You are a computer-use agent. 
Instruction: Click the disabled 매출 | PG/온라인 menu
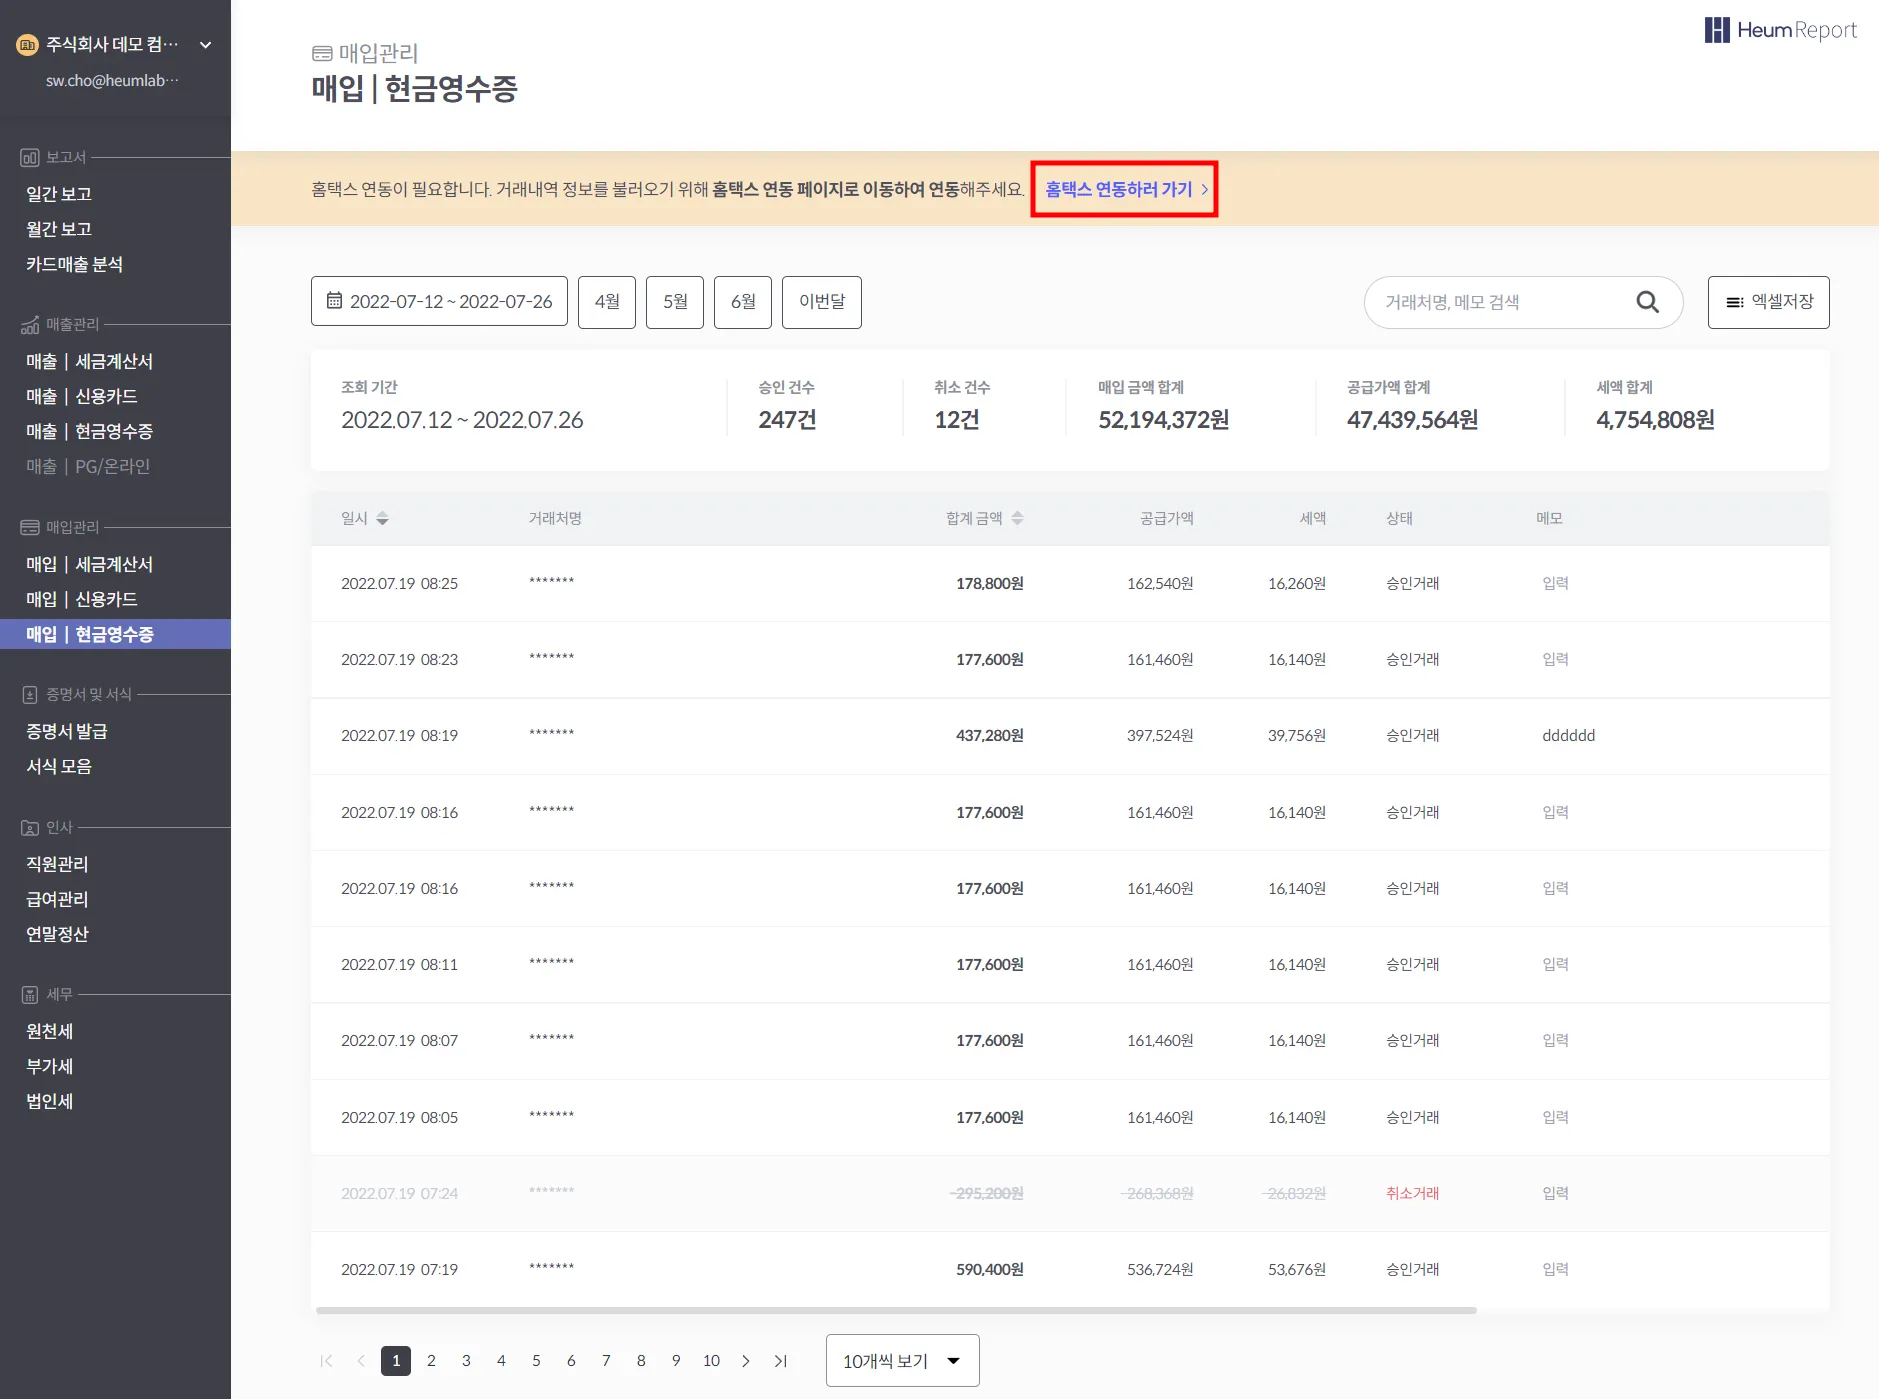point(88,466)
